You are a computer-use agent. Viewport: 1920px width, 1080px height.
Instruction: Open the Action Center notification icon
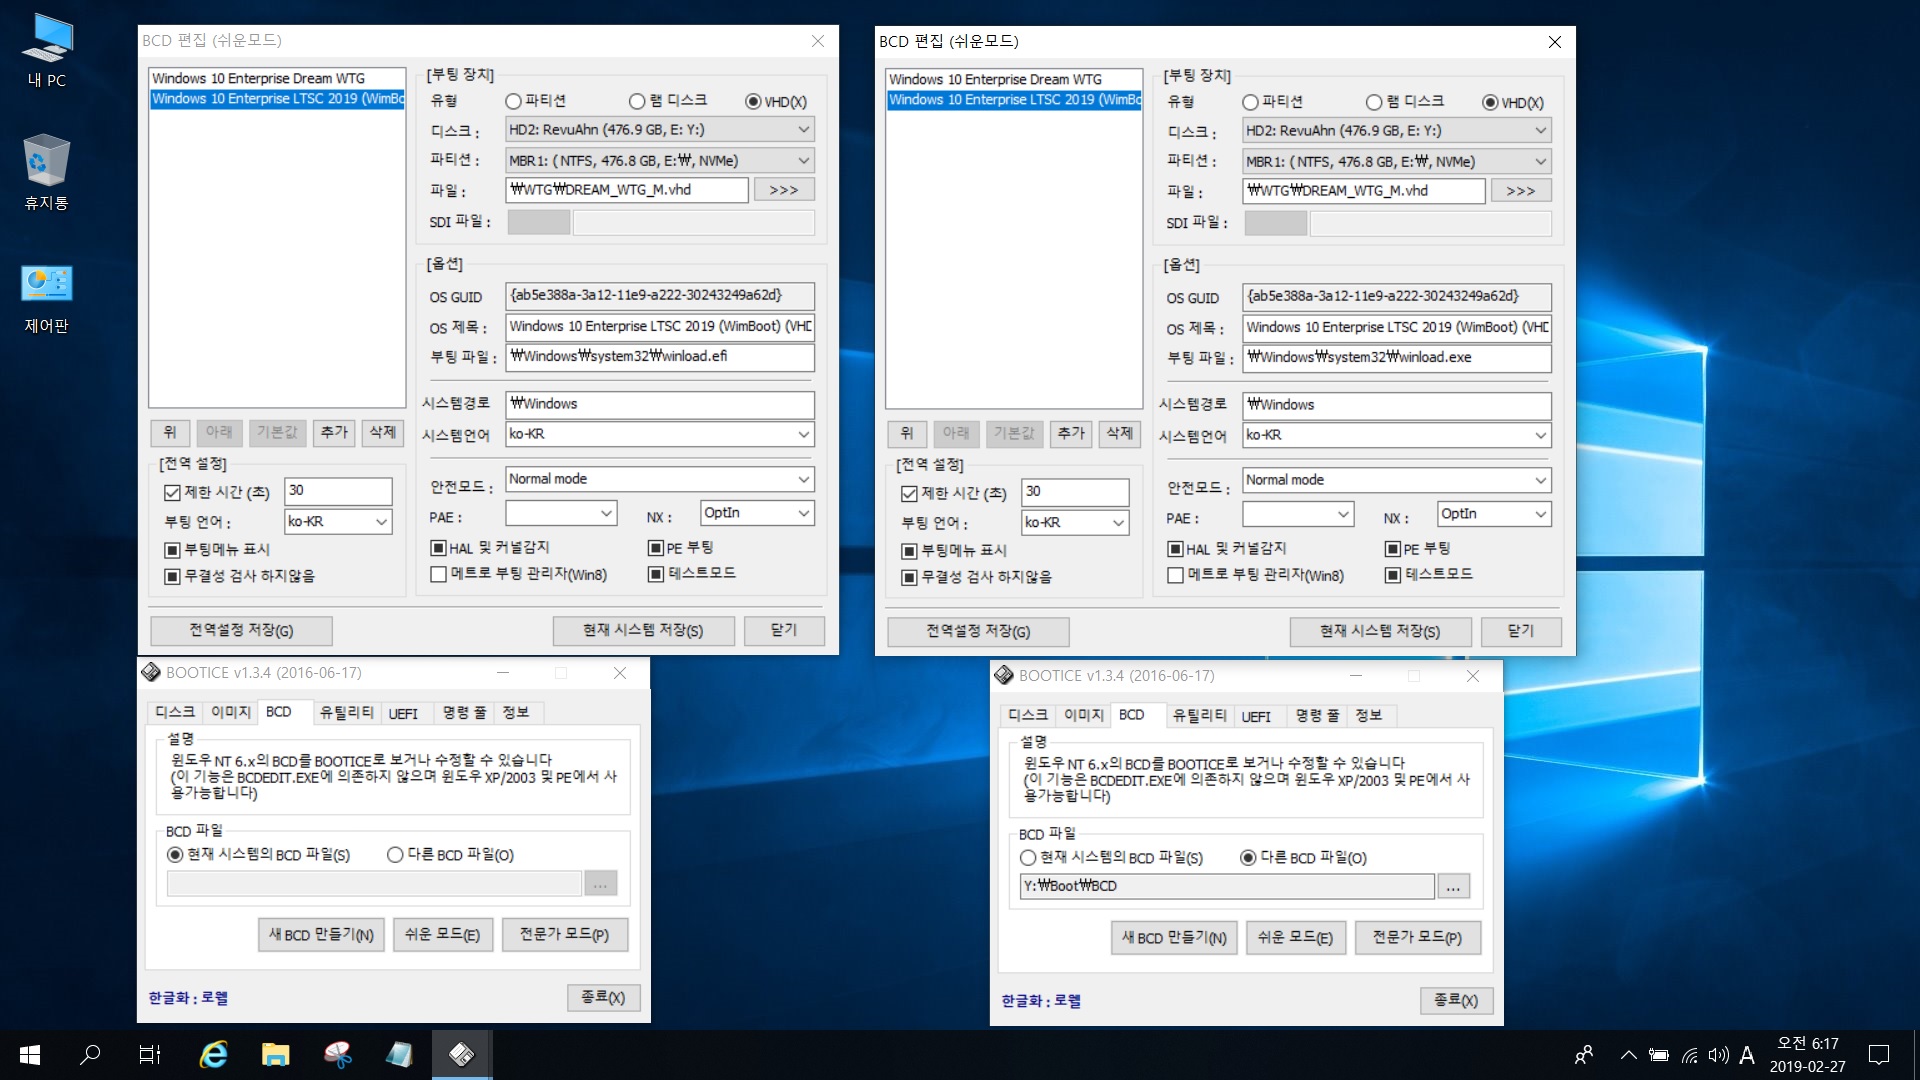[x=1879, y=1055]
